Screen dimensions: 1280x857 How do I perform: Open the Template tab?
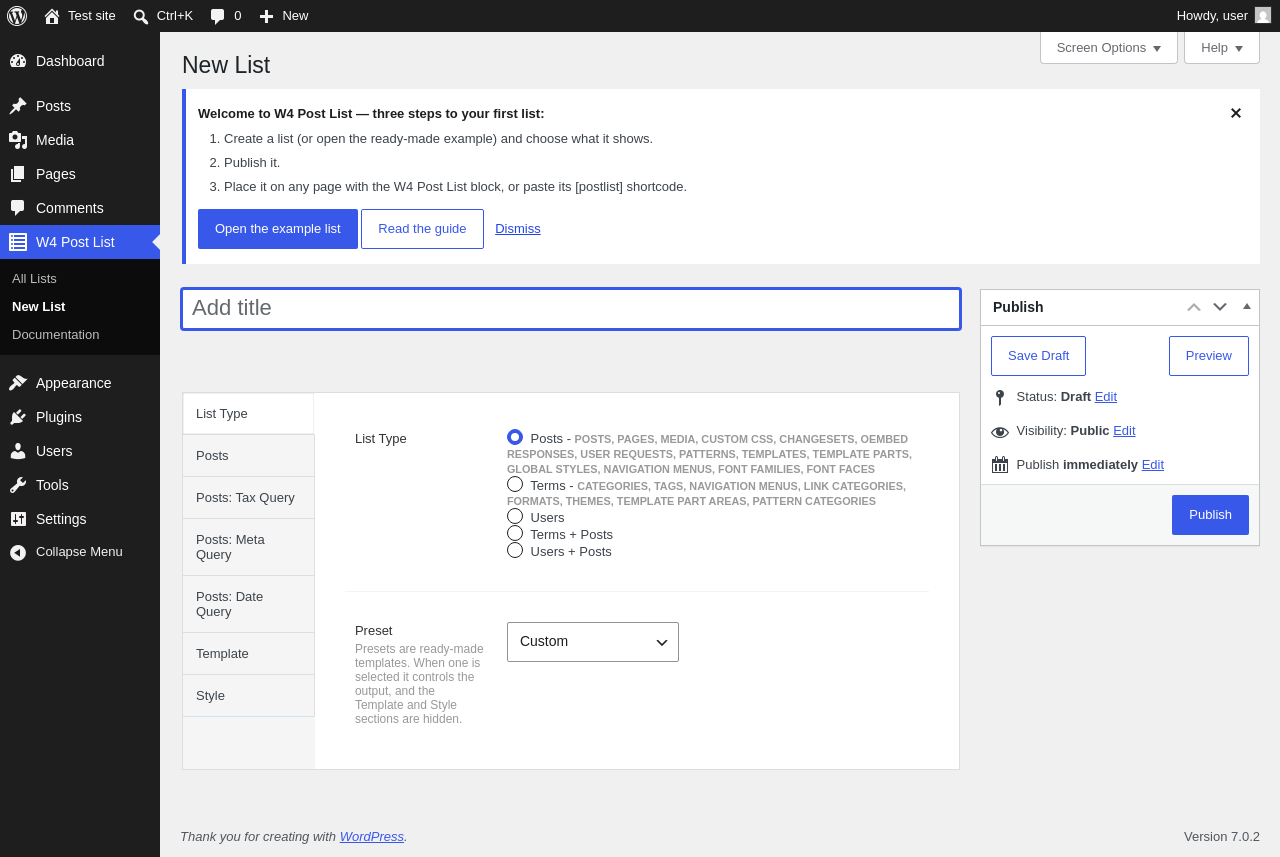click(248, 653)
